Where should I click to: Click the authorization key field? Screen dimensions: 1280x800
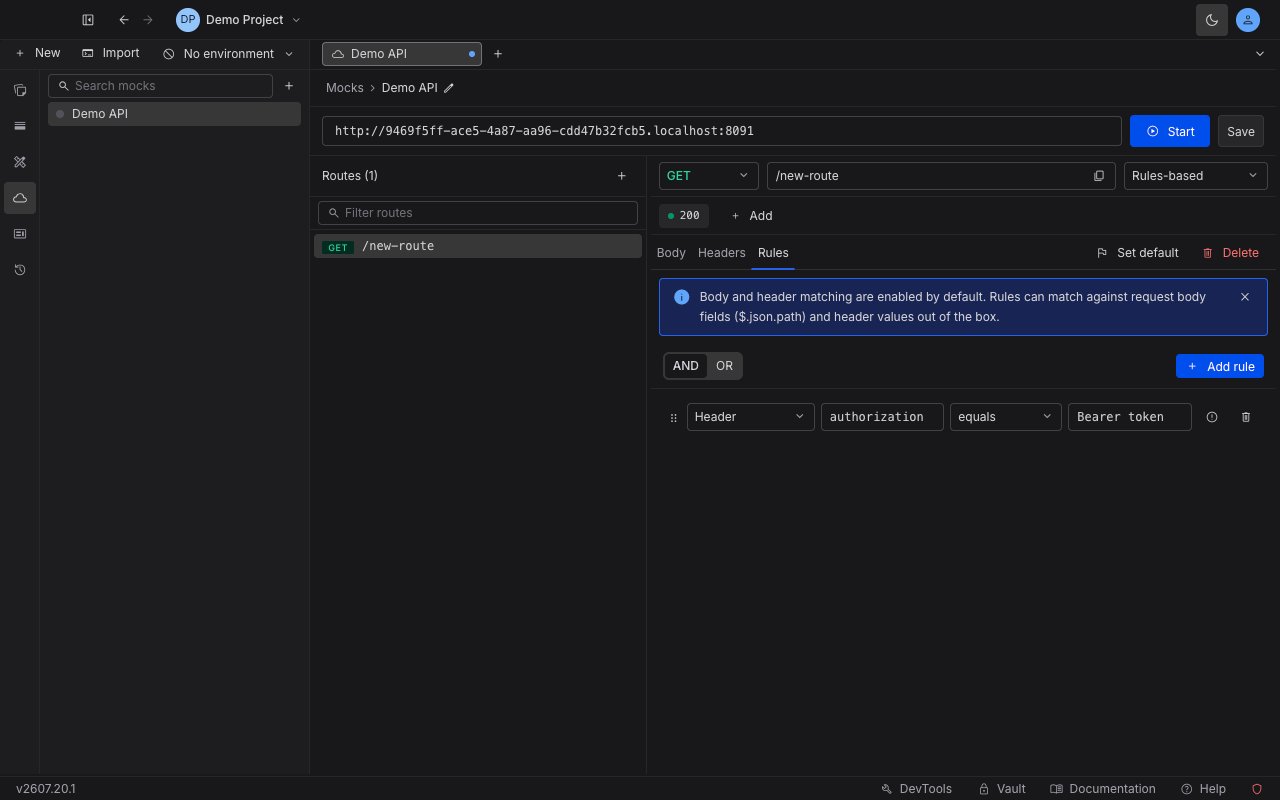882,417
